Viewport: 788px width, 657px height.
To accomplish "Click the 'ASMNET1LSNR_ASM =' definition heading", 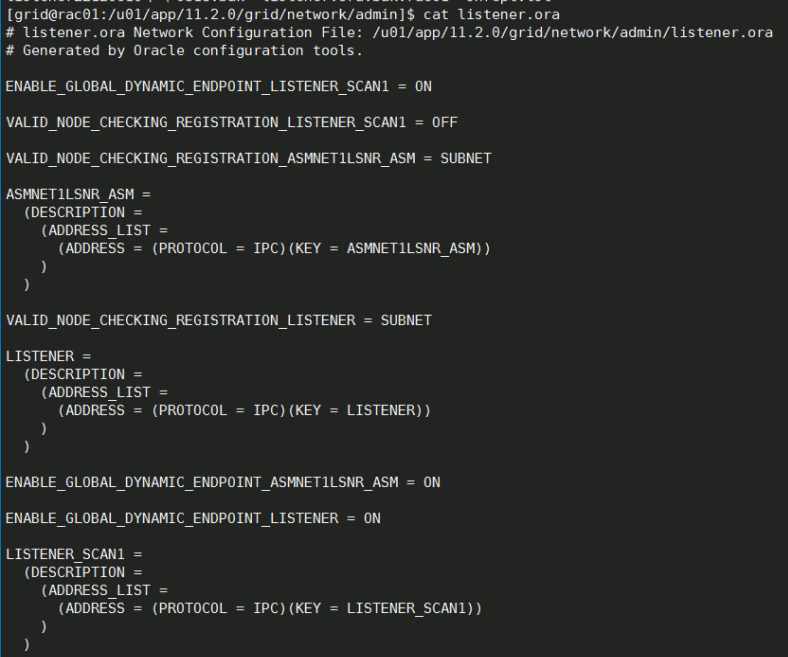I will pyautogui.click(x=78, y=195).
